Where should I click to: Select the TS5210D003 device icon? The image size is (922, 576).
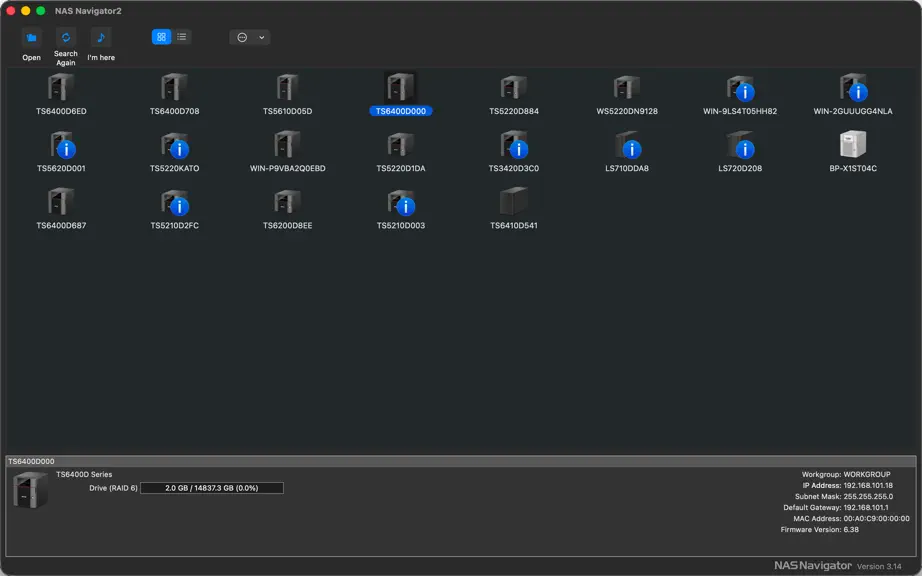pos(400,202)
